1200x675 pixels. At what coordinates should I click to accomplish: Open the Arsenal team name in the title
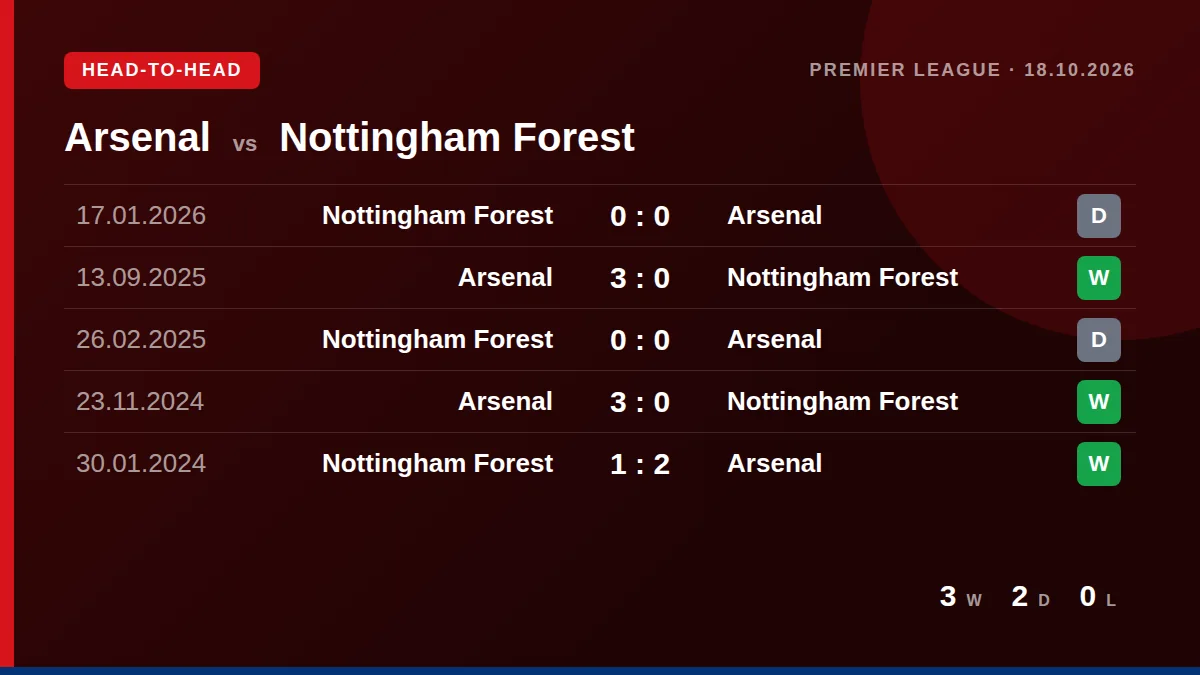137,137
